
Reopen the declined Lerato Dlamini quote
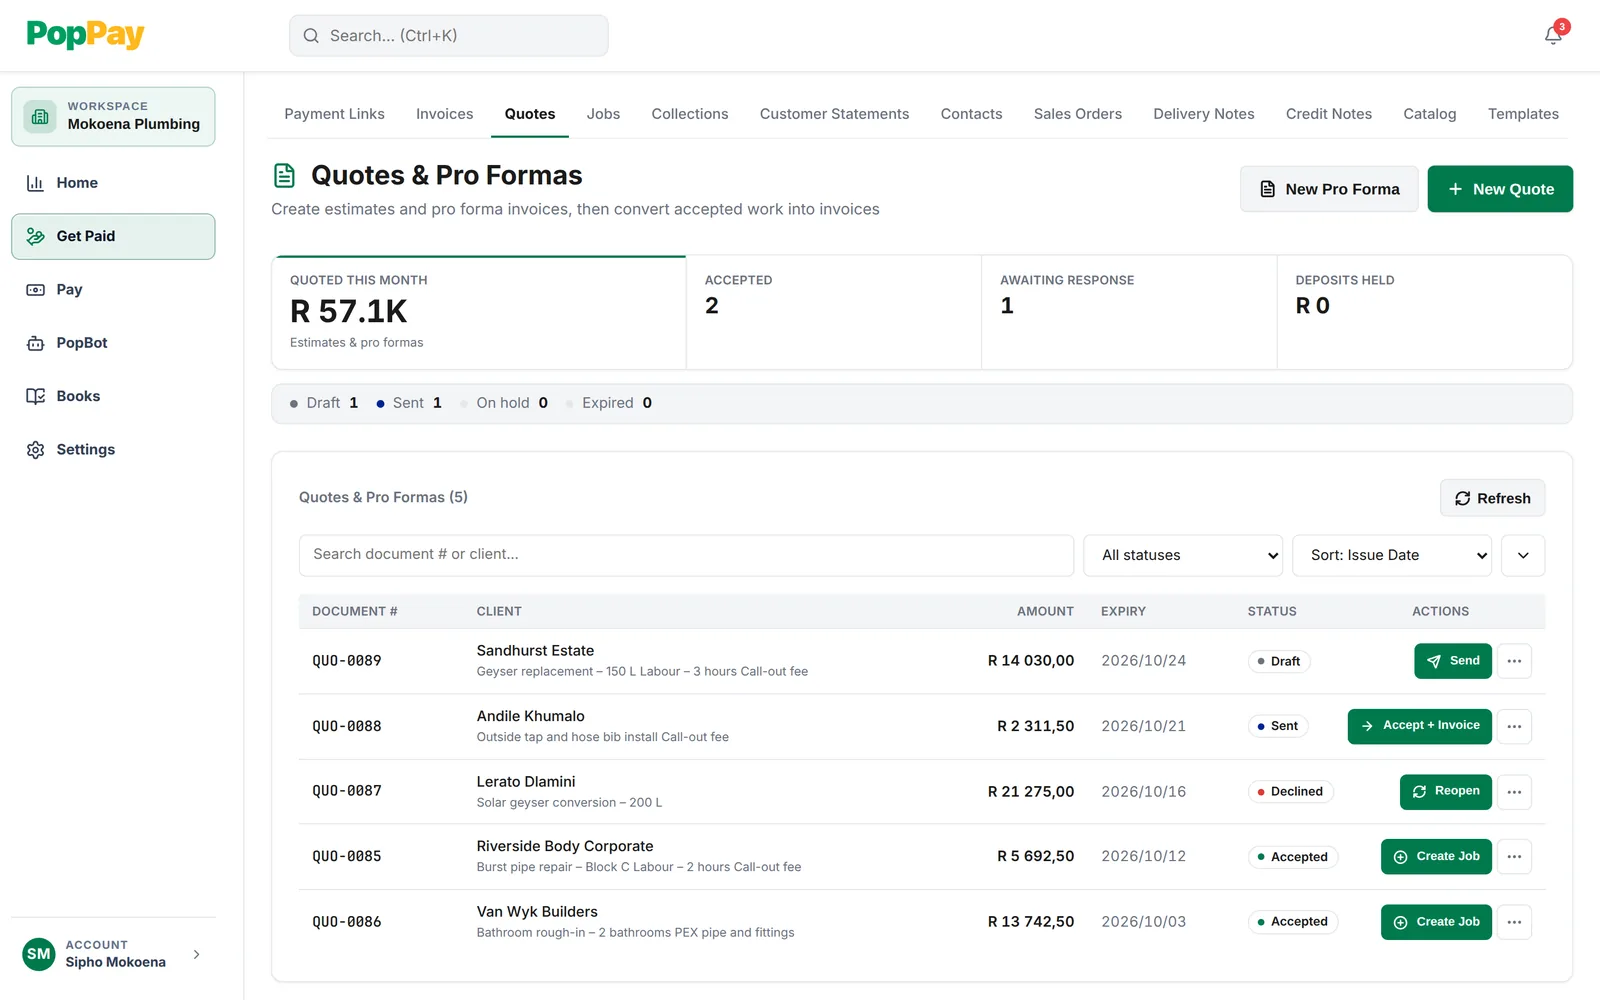coord(1446,792)
